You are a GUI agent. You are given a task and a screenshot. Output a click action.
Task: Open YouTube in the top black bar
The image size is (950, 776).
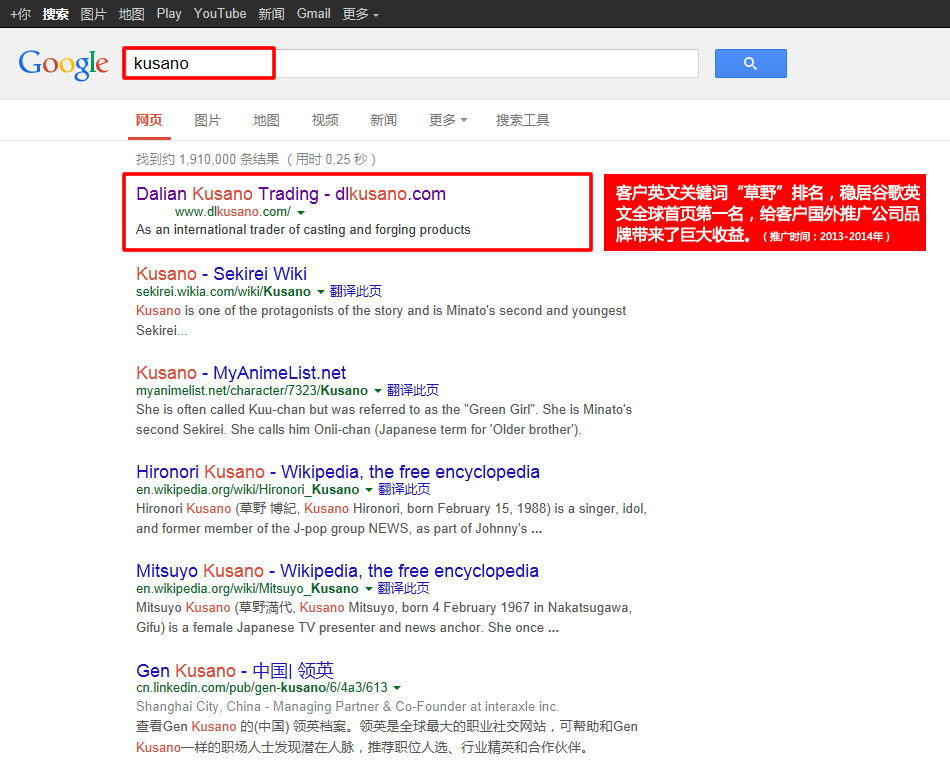point(220,14)
